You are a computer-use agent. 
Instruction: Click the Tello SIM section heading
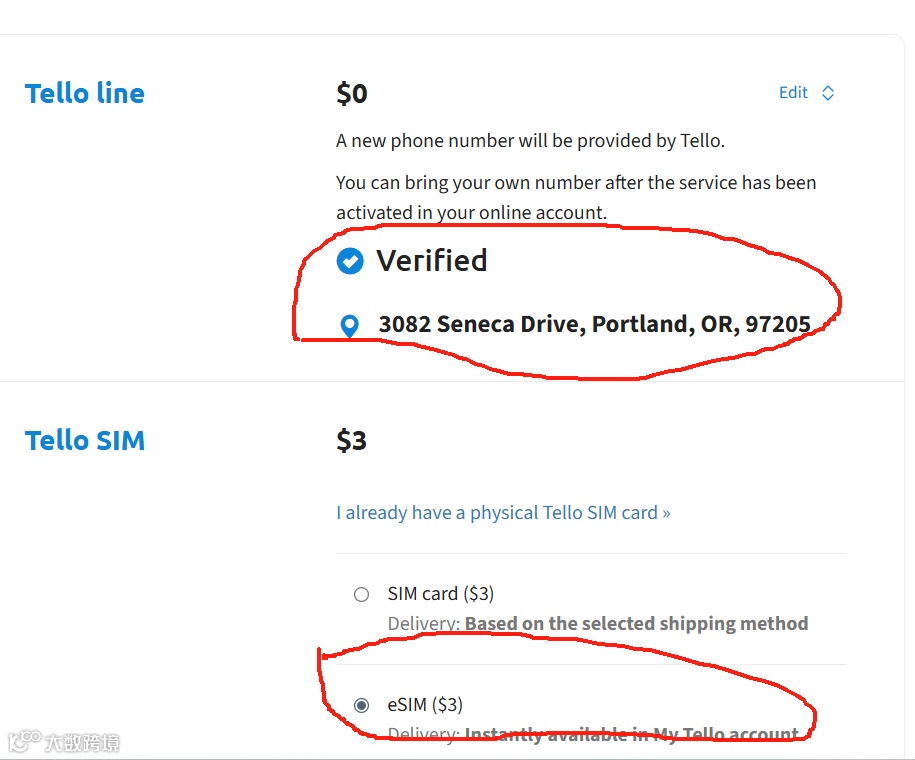[85, 441]
